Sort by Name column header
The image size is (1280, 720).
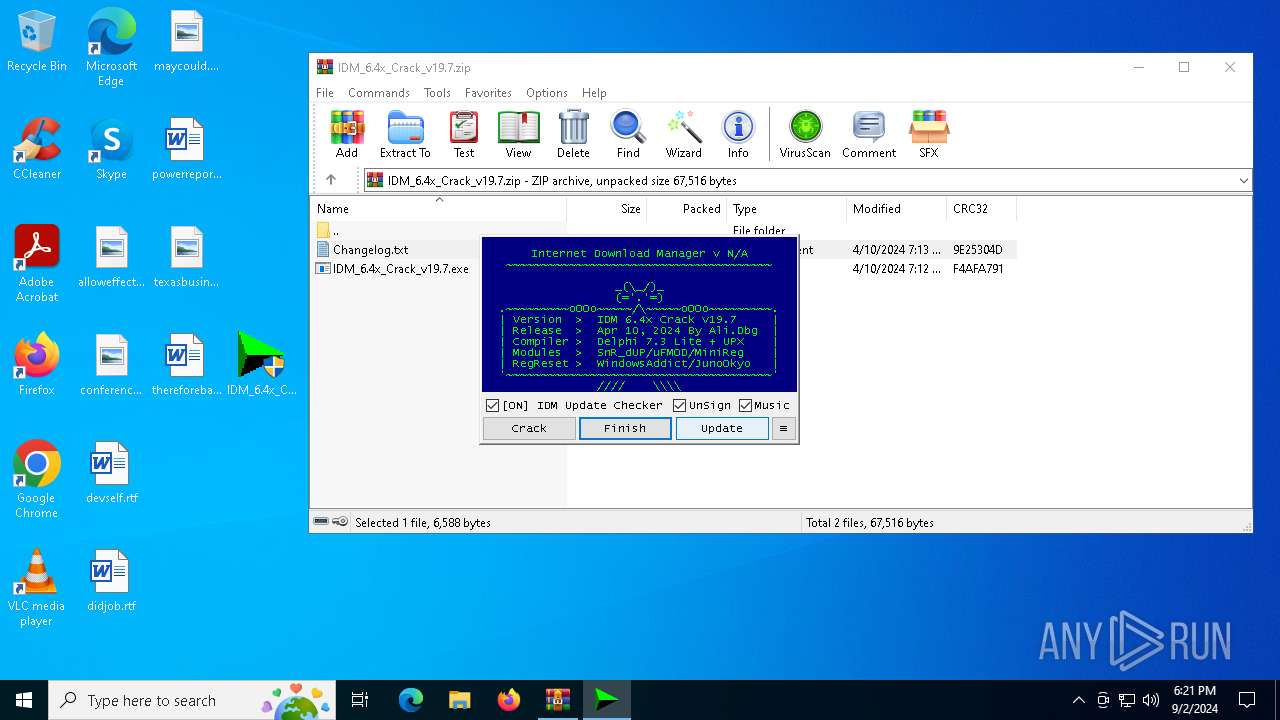(438, 209)
